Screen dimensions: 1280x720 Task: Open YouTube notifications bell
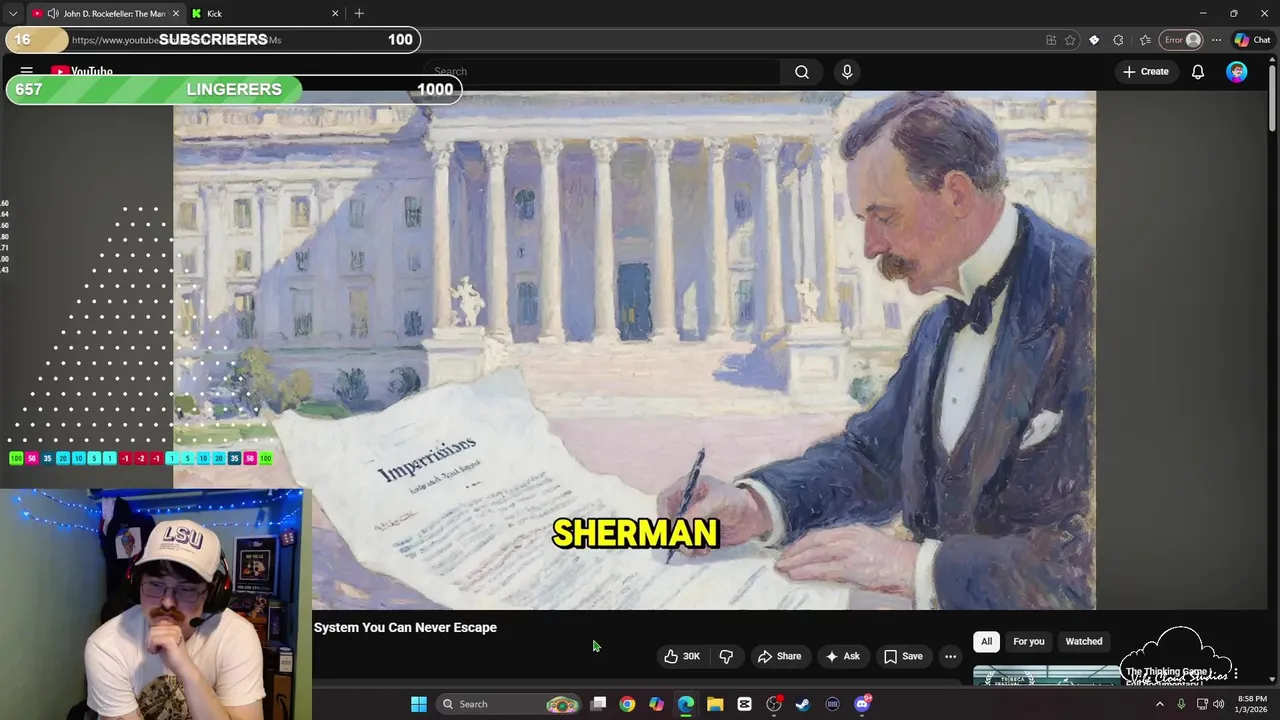[x=1197, y=72]
